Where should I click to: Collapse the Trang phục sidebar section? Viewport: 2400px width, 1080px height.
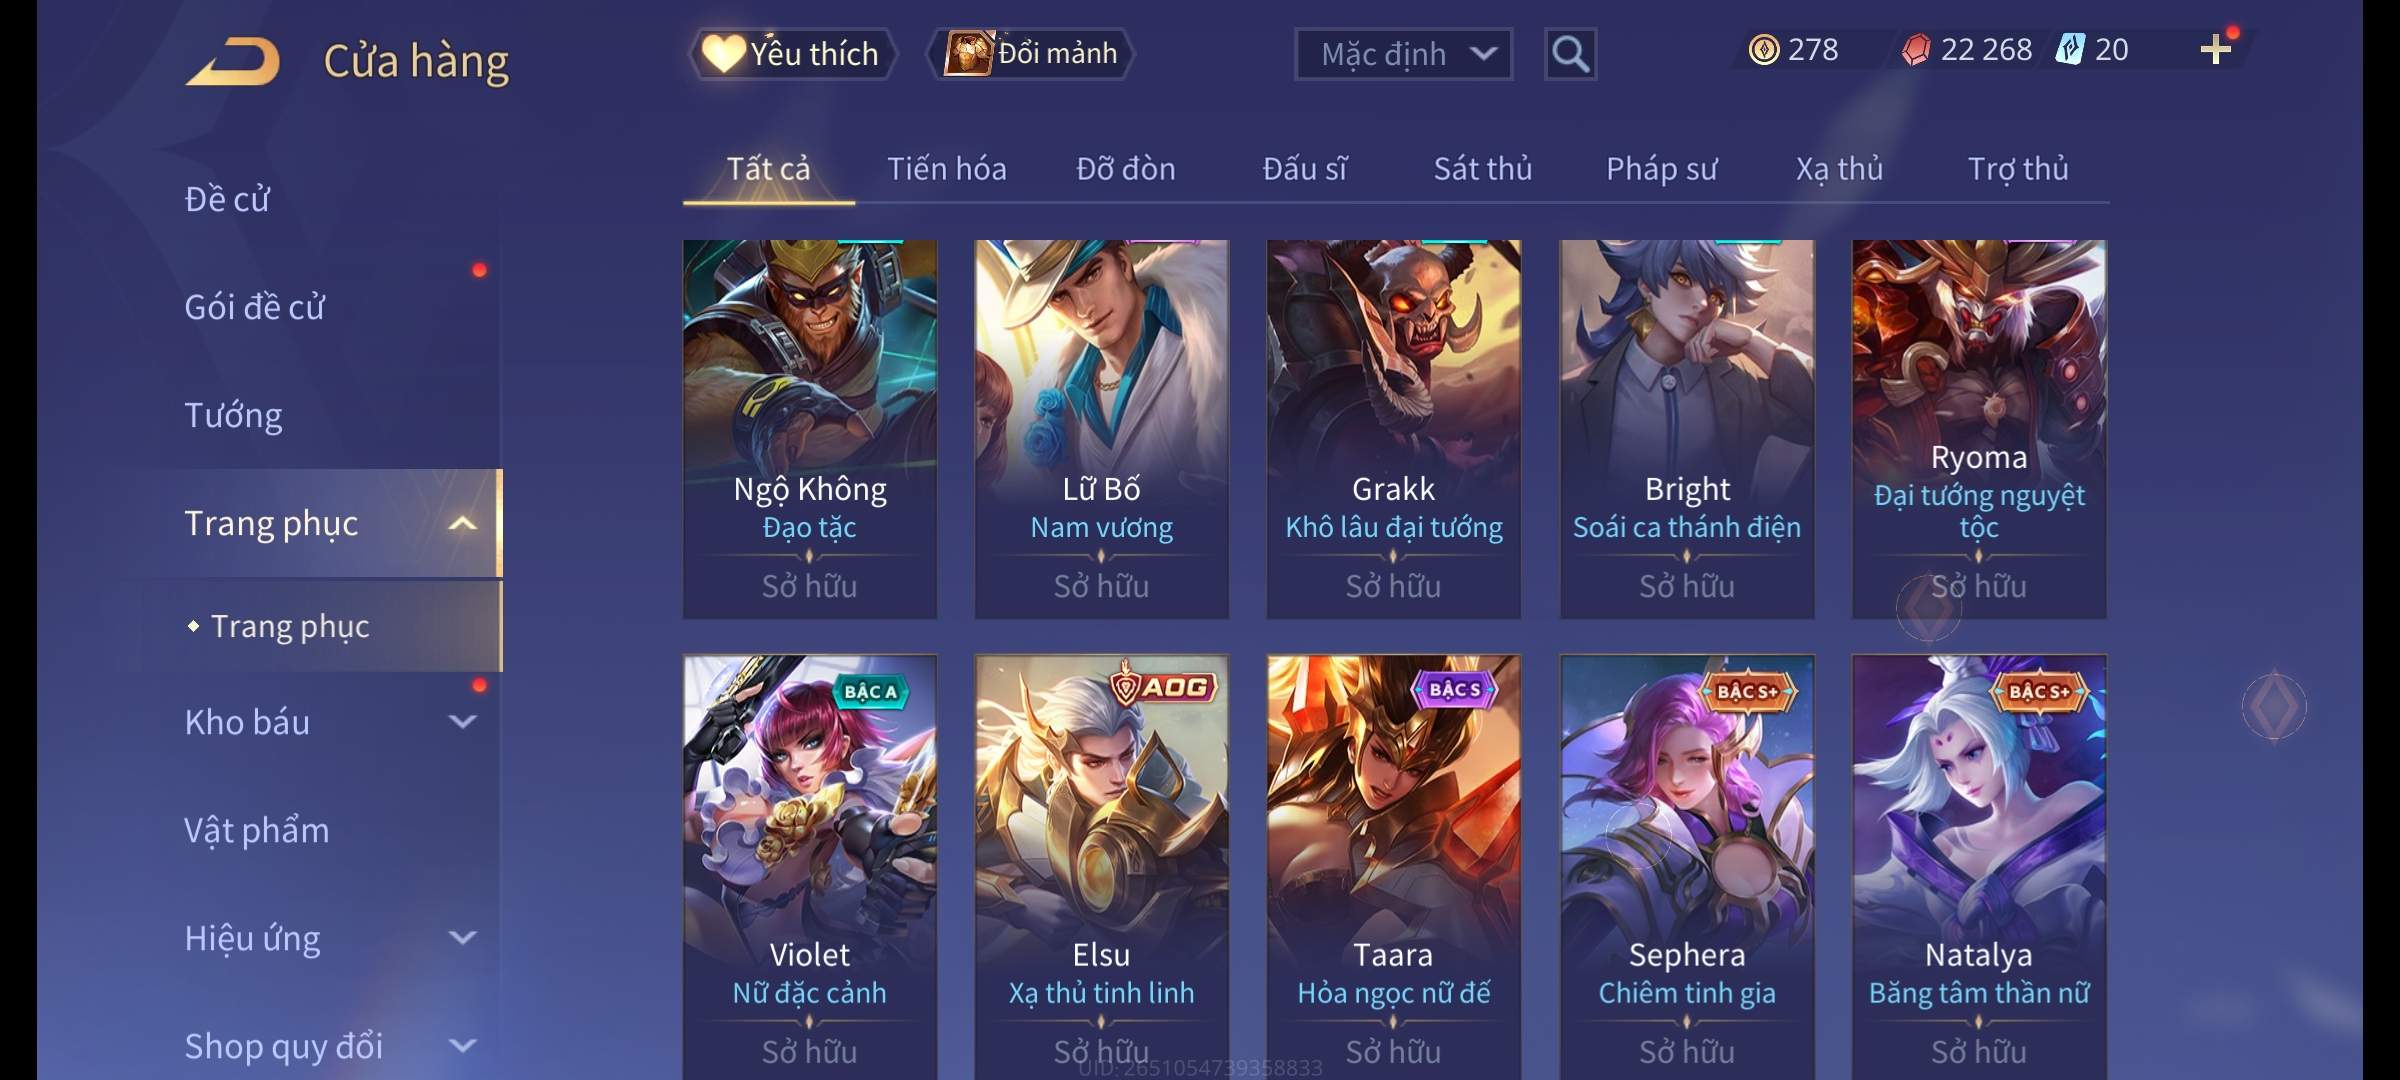[462, 523]
